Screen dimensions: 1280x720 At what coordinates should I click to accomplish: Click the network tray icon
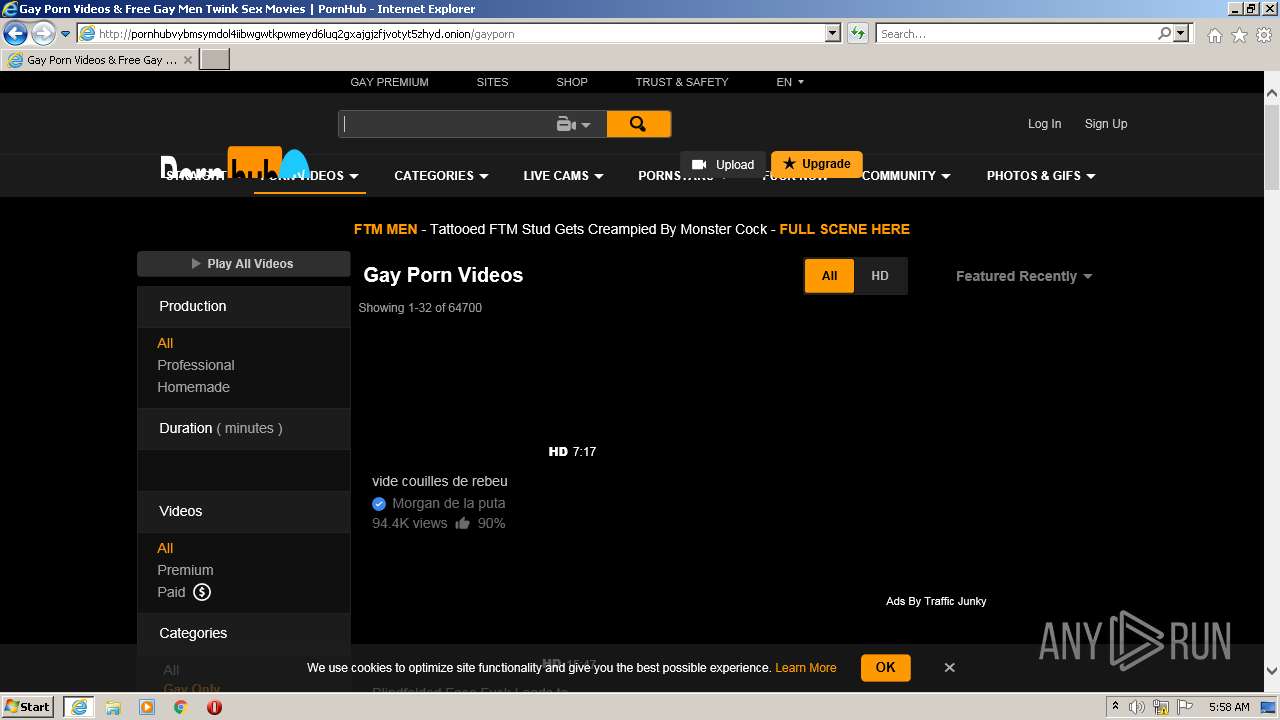[1161, 707]
